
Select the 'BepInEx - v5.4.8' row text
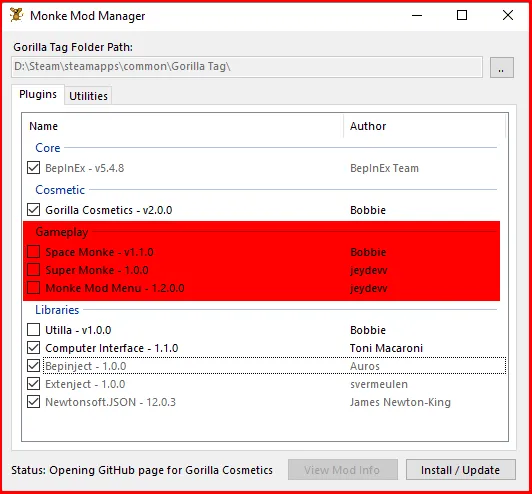(84, 168)
